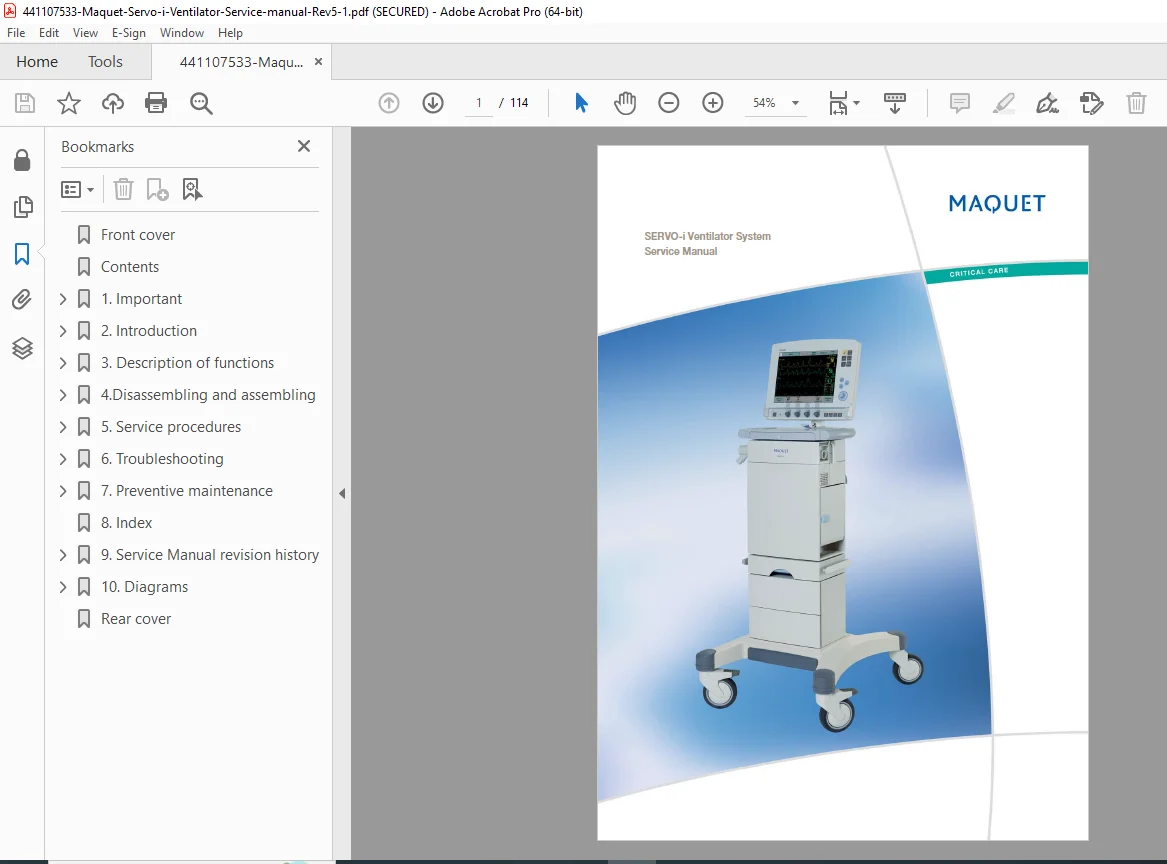1167x864 pixels.
Task: Click the page number input field
Action: (x=479, y=103)
